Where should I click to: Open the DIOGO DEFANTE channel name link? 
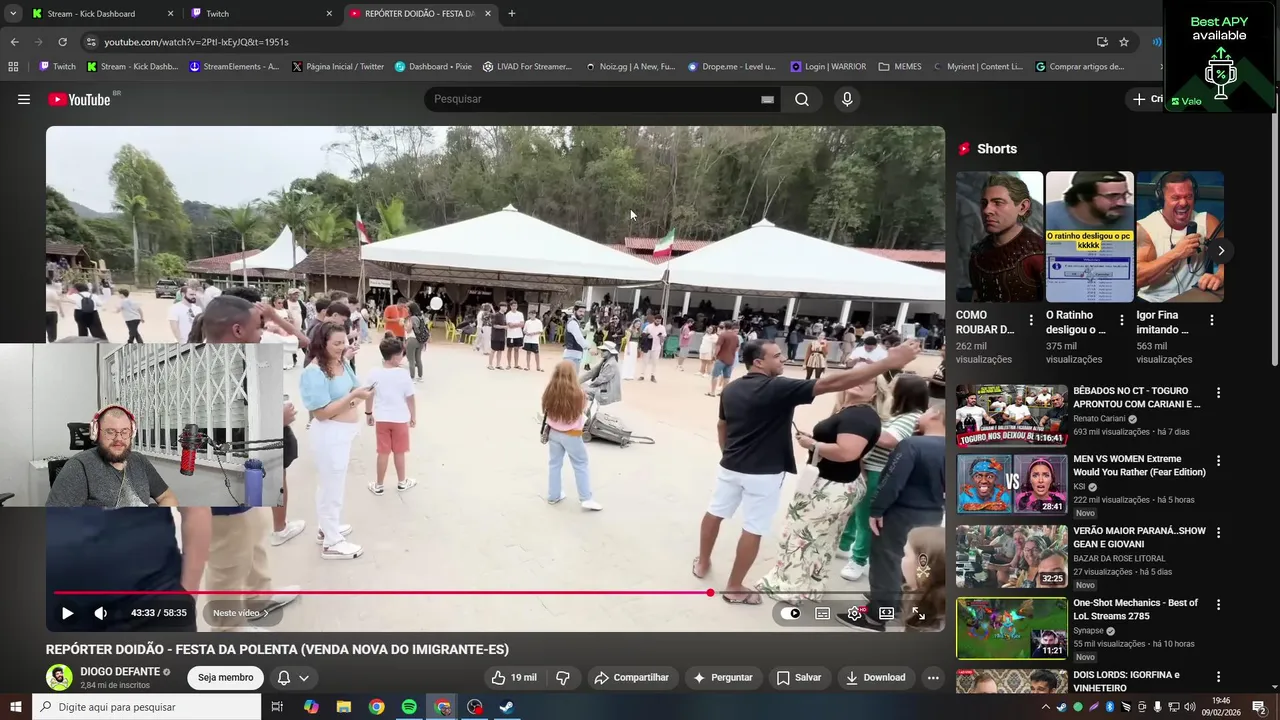pyautogui.click(x=120, y=671)
